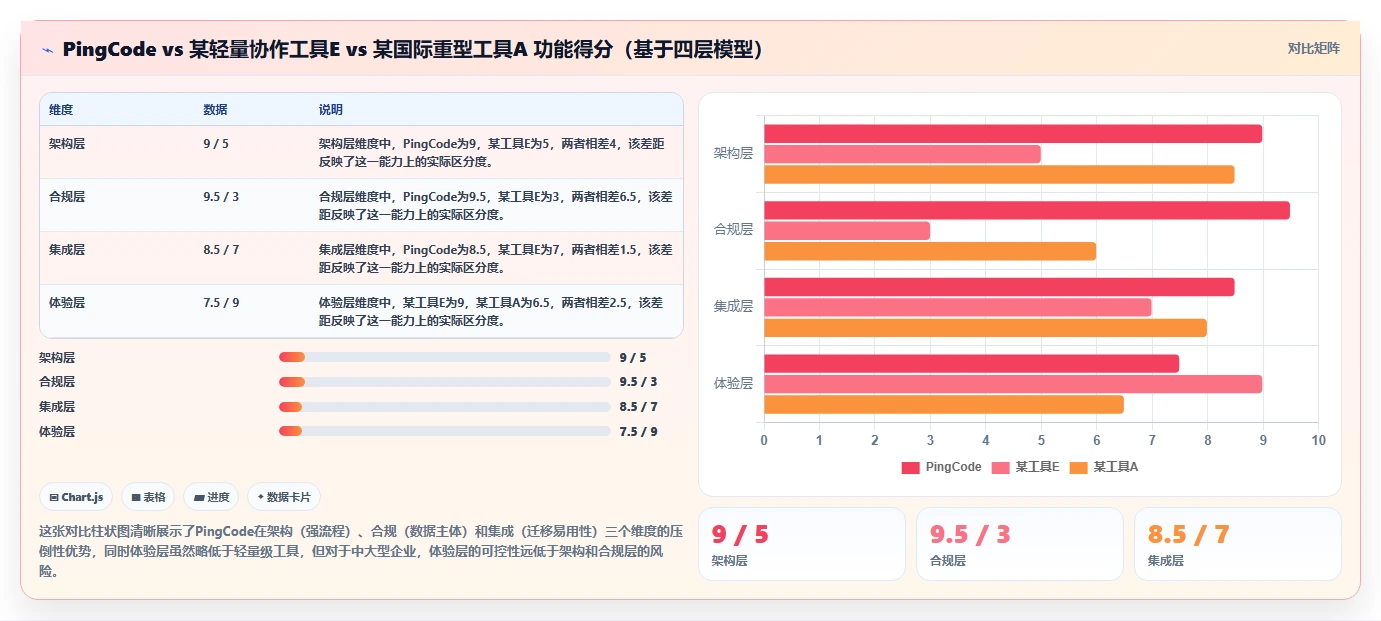Click the PingCode vs 某轻量协作工具E title
Image resolution: width=1381 pixels, height=621 pixels.
413,50
